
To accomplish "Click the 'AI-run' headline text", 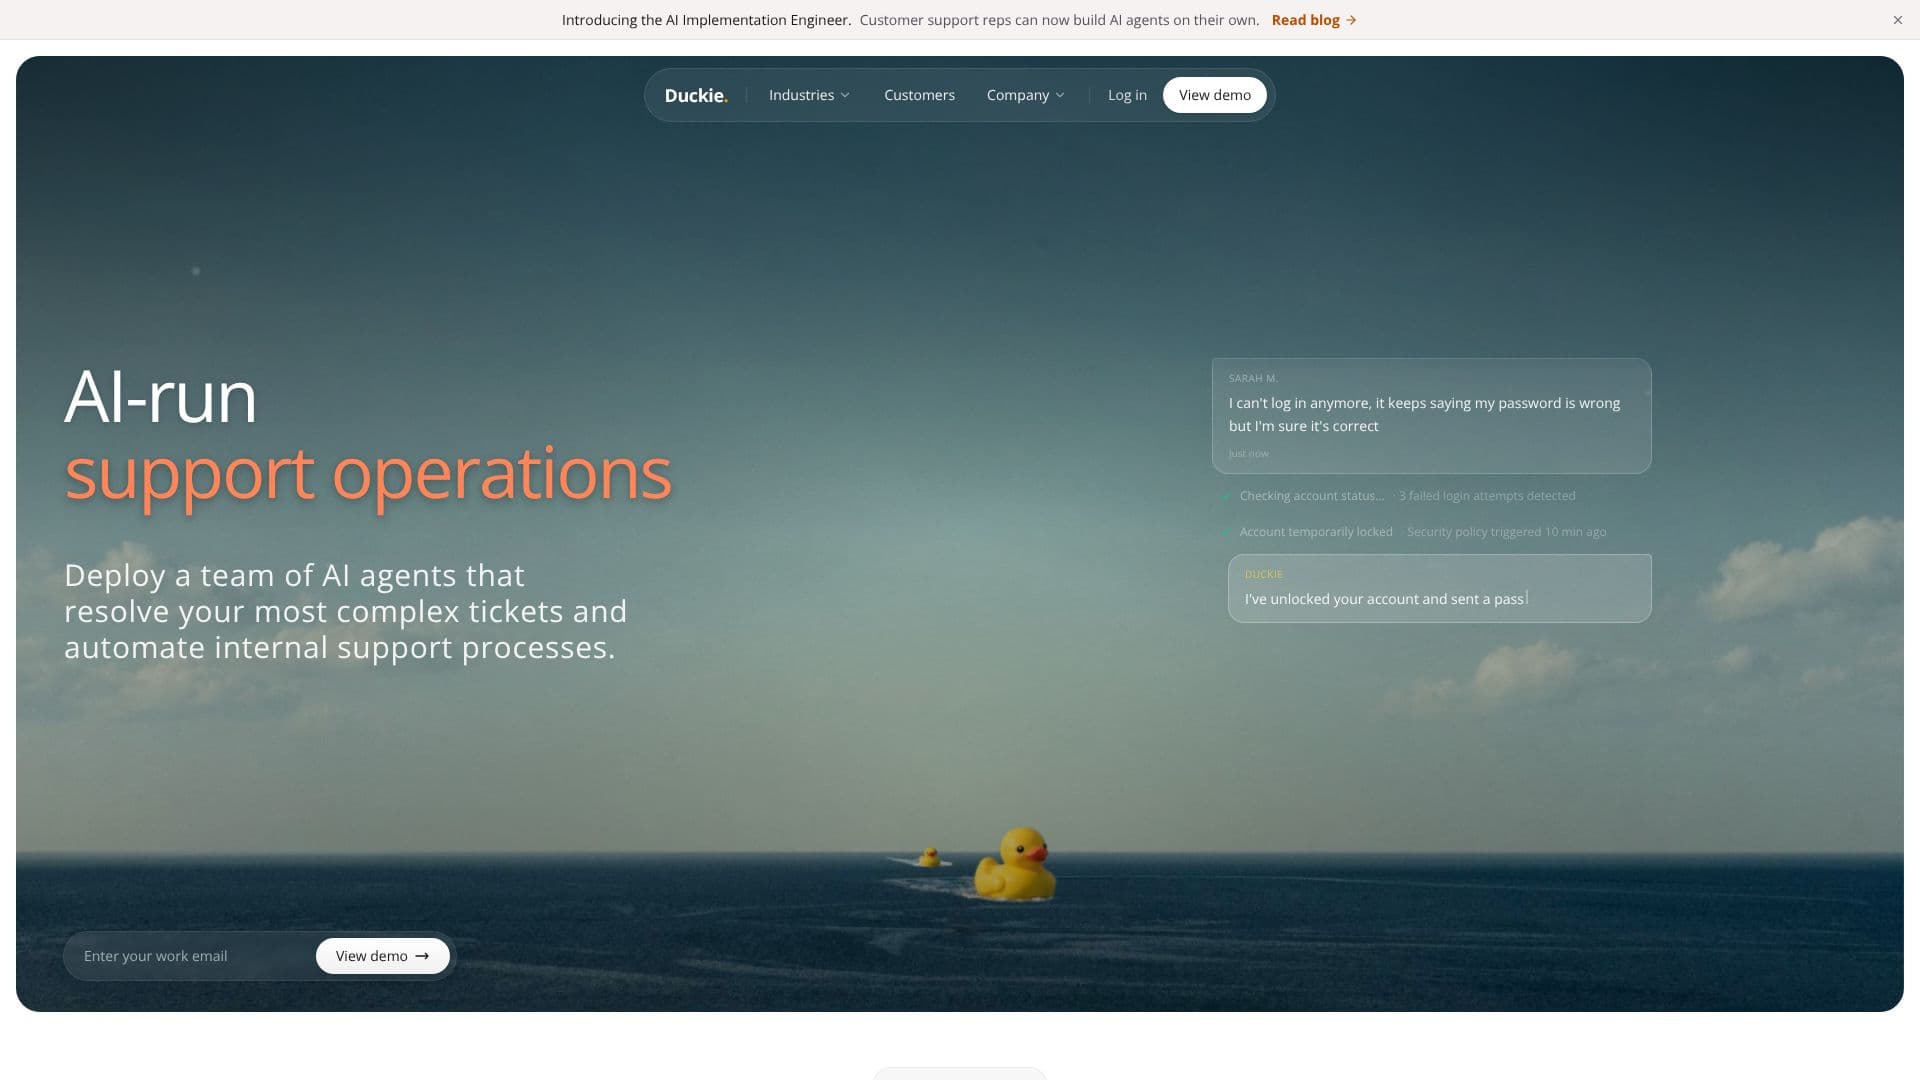I will click(x=160, y=397).
